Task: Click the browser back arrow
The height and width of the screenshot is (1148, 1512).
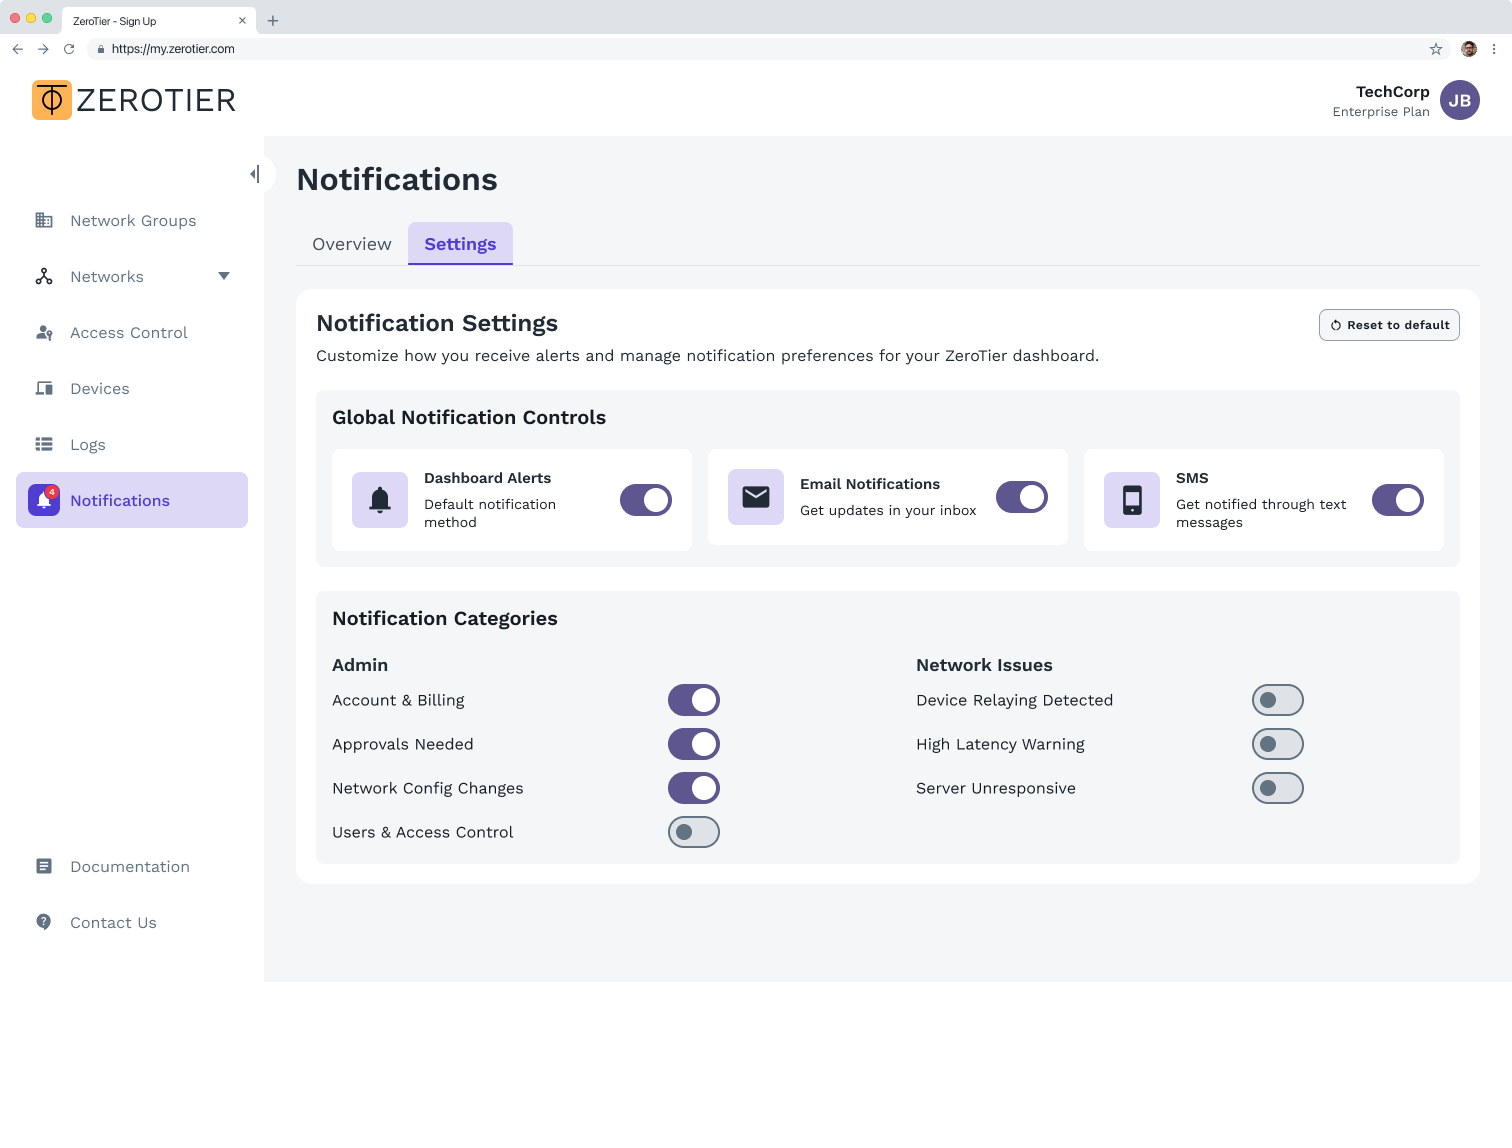Action: [x=17, y=49]
